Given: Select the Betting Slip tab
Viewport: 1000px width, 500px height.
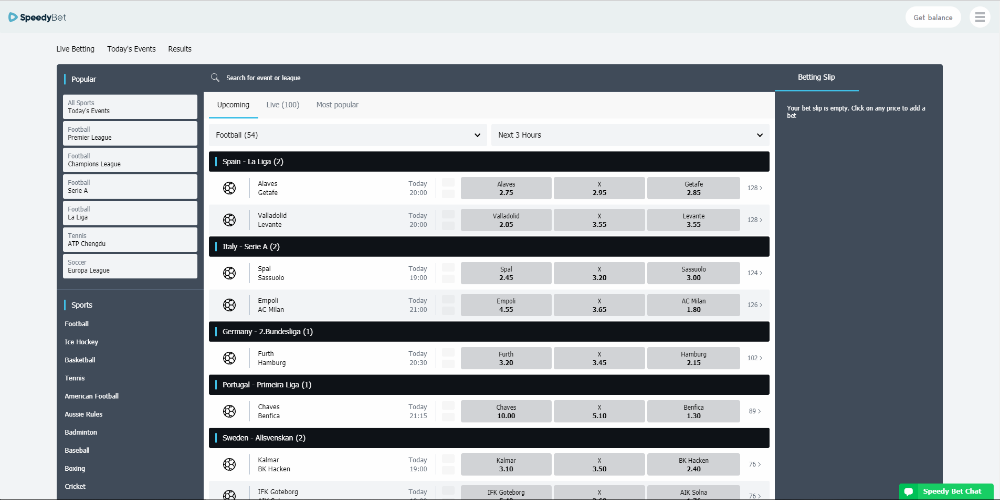Looking at the screenshot, I should pos(816,77).
